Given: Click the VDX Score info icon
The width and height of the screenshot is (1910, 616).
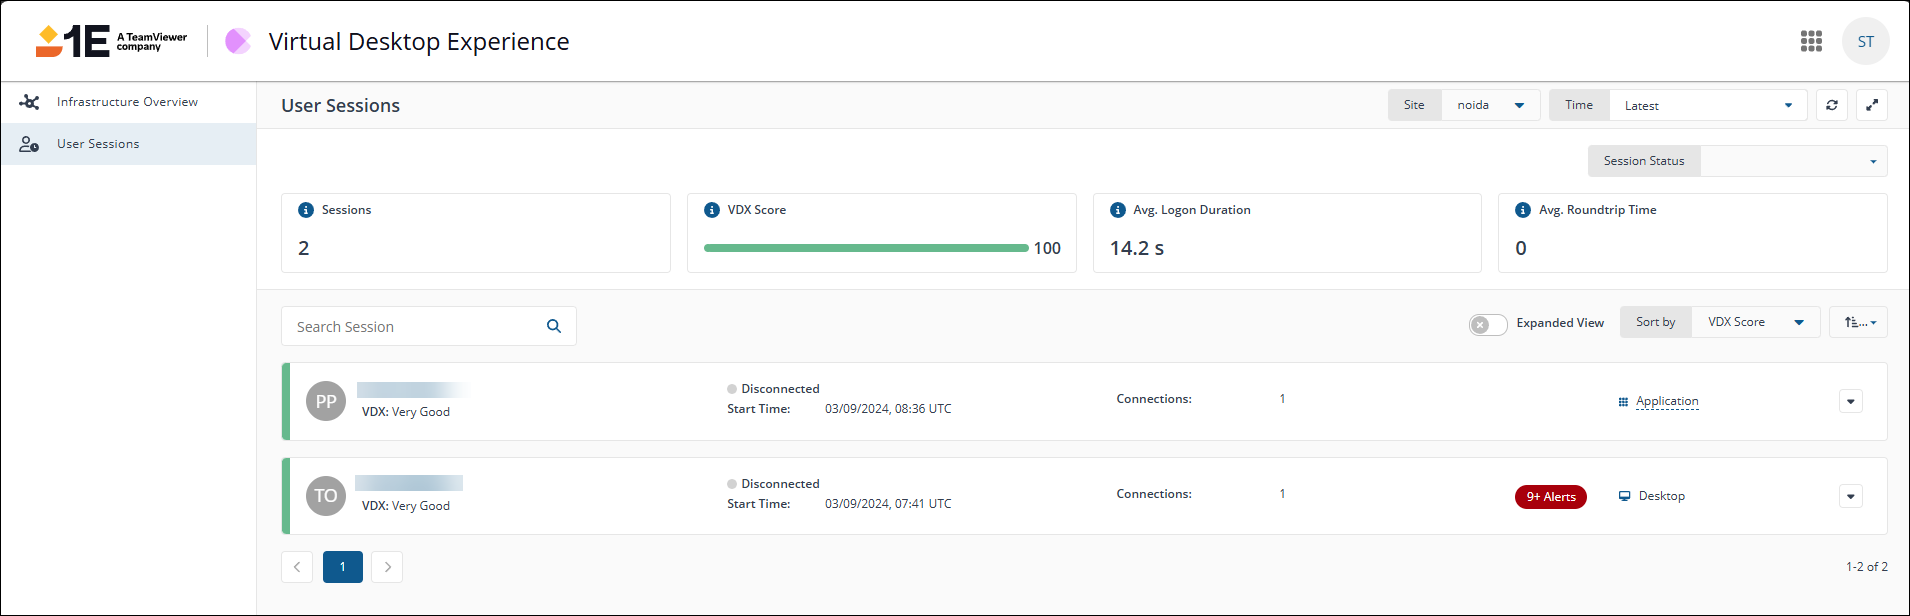Looking at the screenshot, I should (712, 210).
